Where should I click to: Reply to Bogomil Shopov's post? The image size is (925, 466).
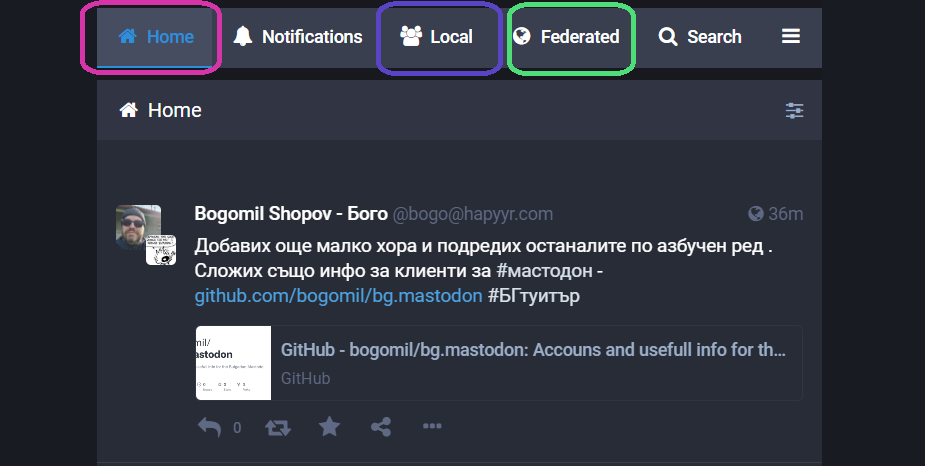[x=209, y=427]
